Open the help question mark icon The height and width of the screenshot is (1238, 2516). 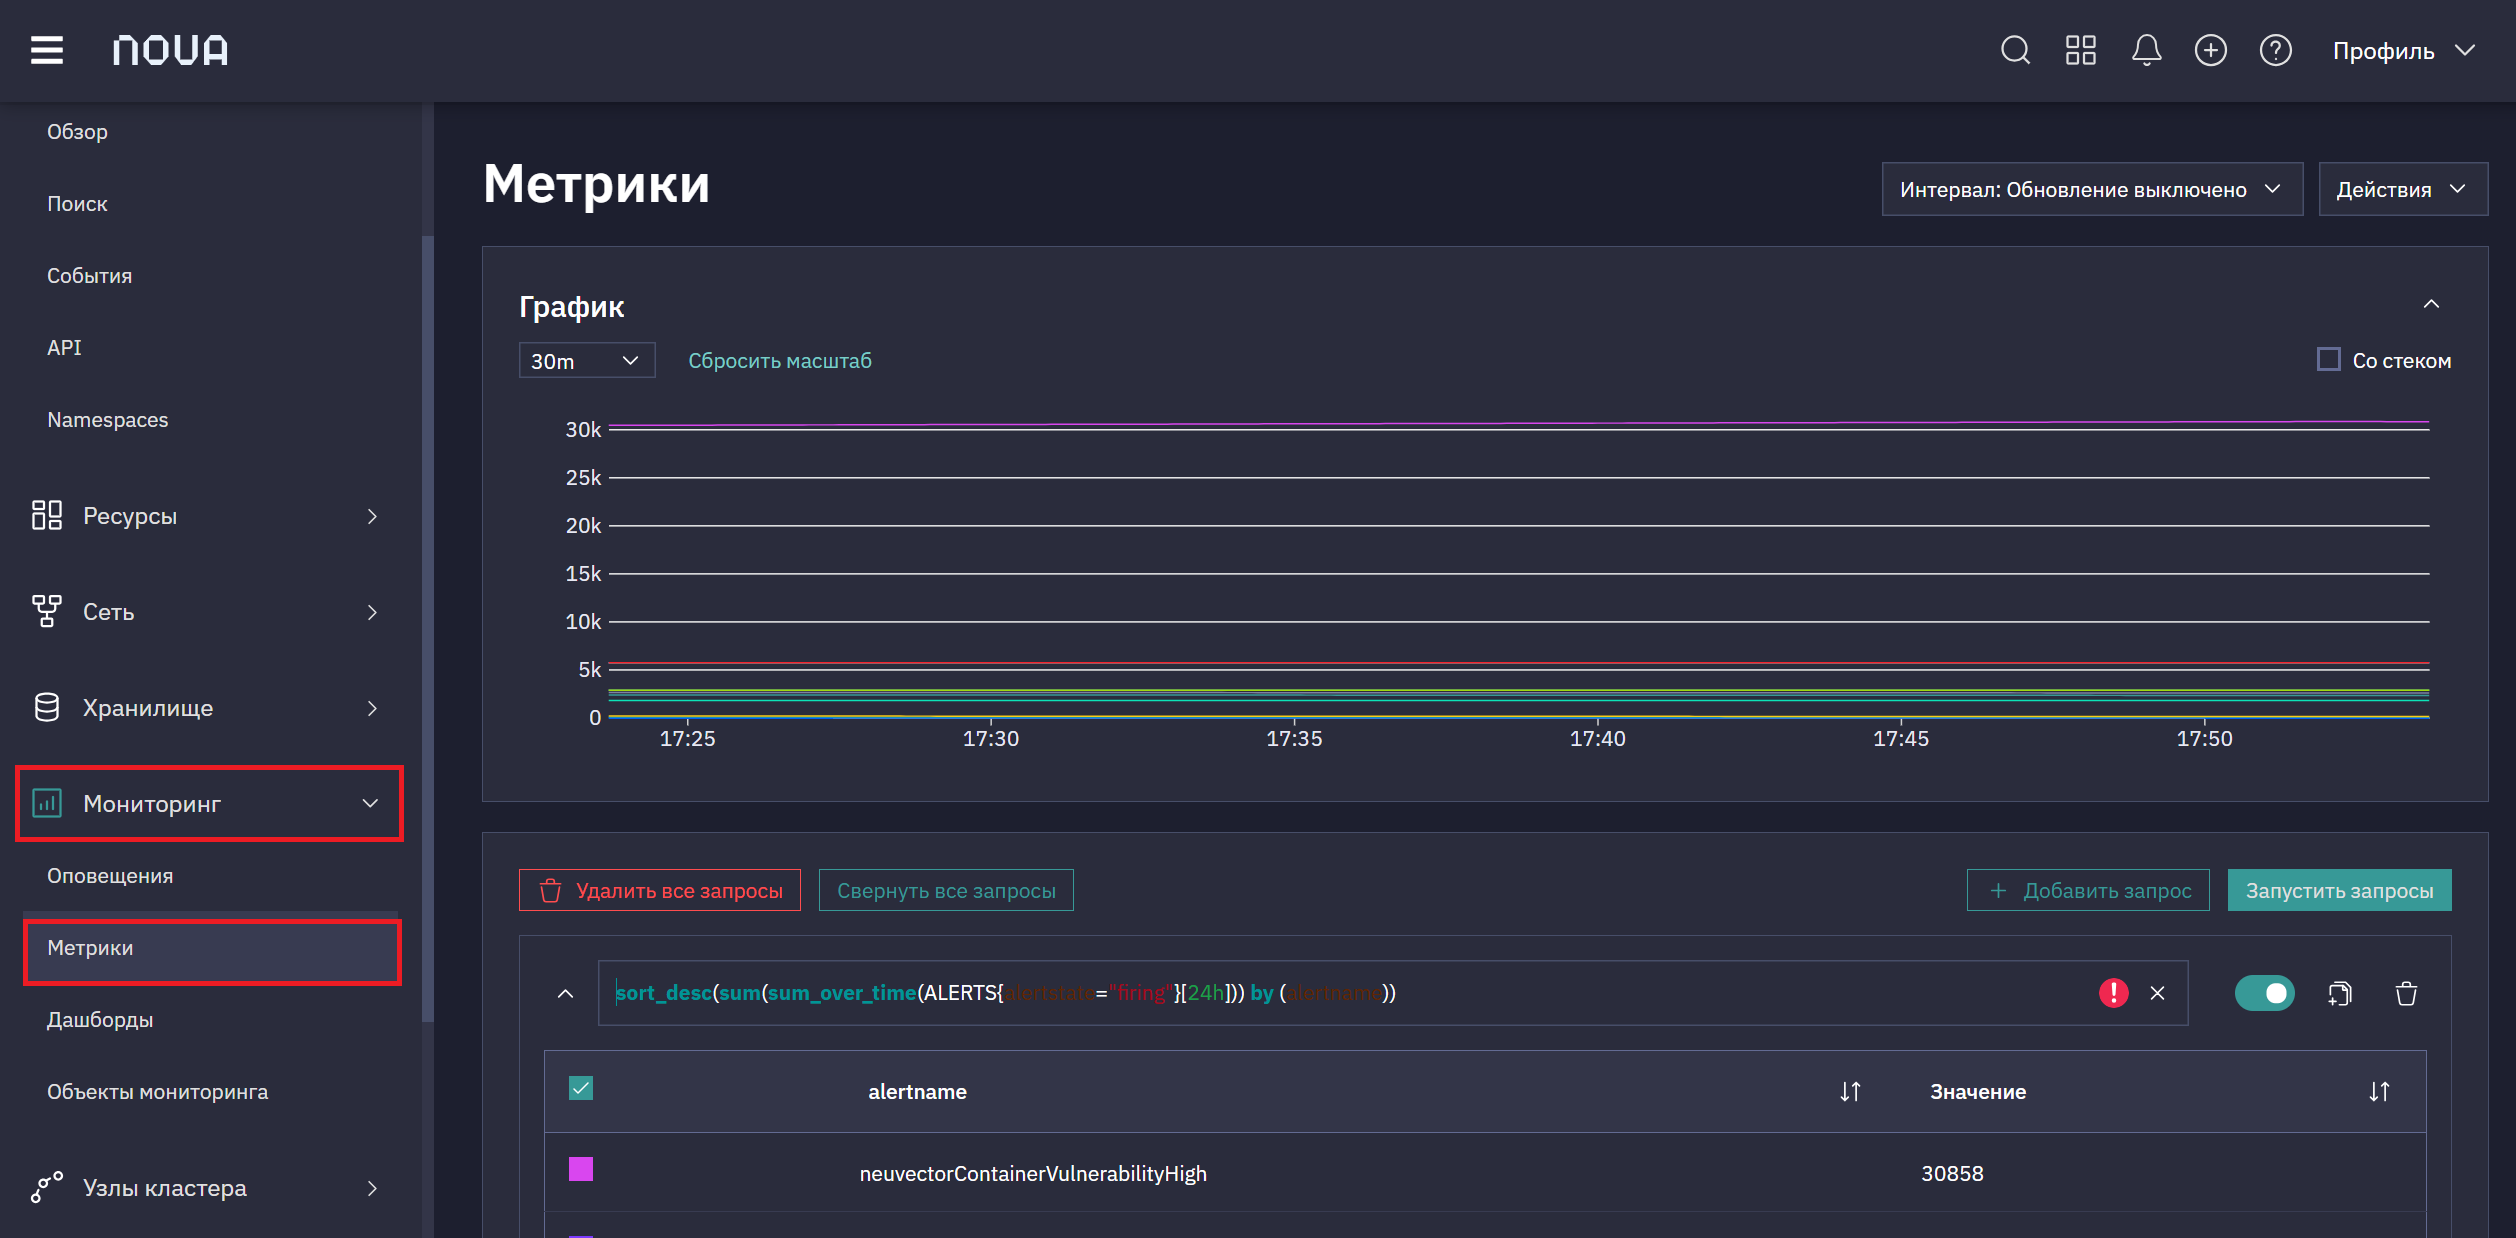(2276, 50)
